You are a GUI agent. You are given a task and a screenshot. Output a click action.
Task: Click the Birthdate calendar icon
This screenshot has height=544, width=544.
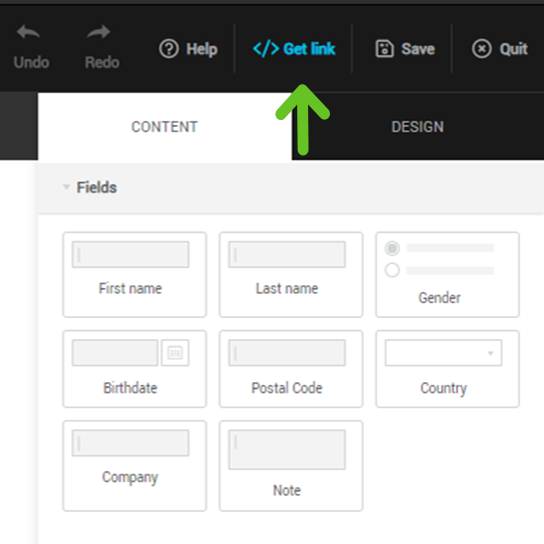pos(175,353)
